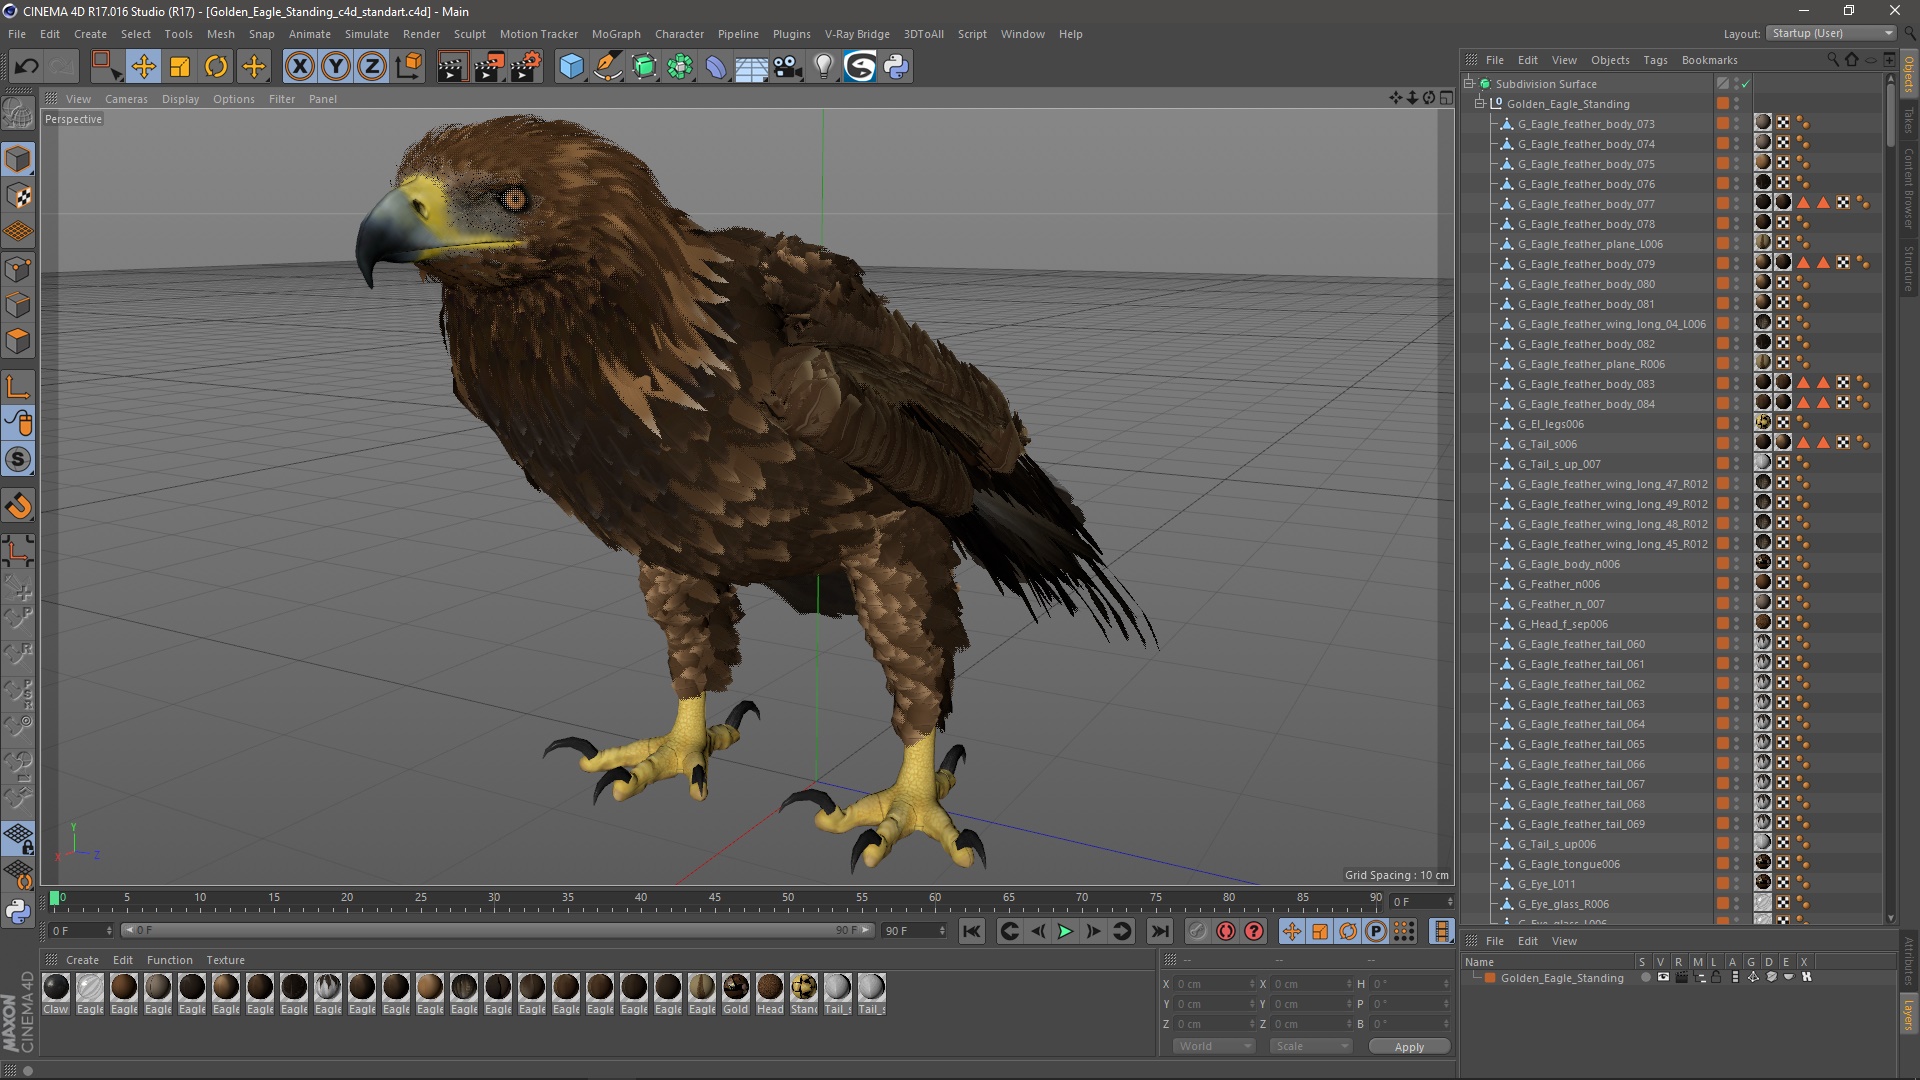Open Bookmarks in Object Manager

[1709, 60]
